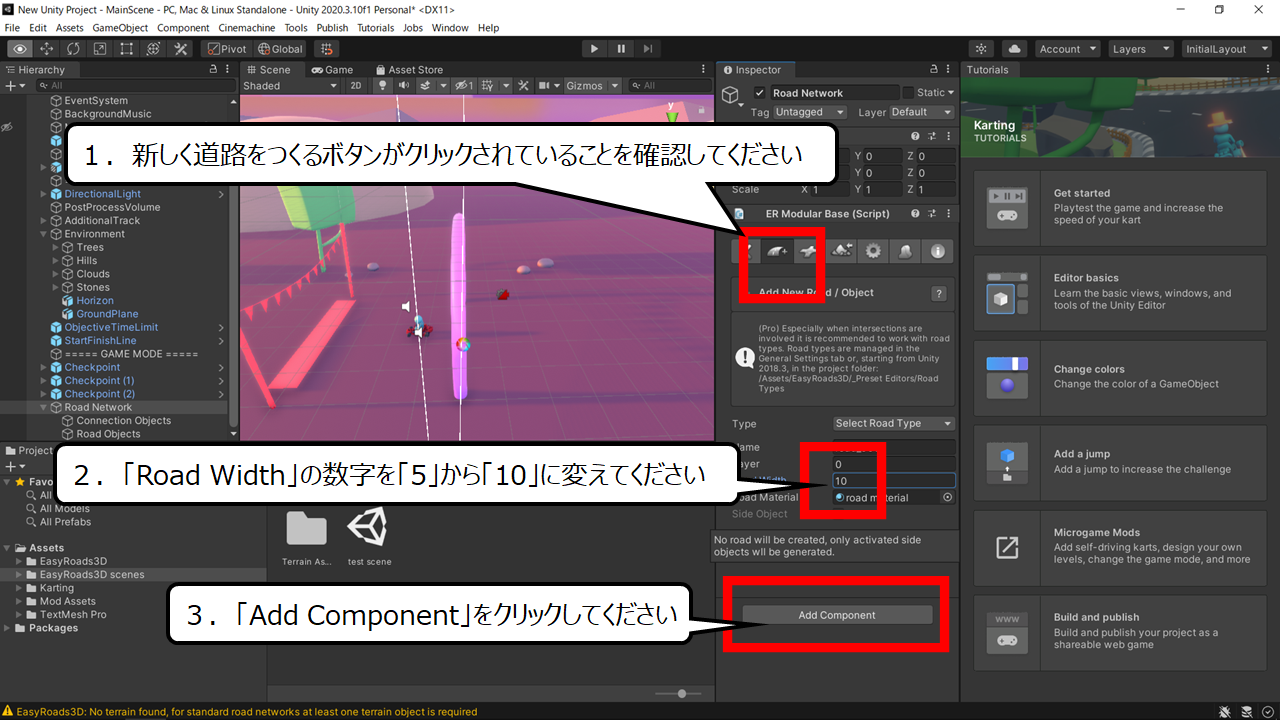Click the intersection/crossing toolbar icon
The width and height of the screenshot is (1280, 720).
809,251
